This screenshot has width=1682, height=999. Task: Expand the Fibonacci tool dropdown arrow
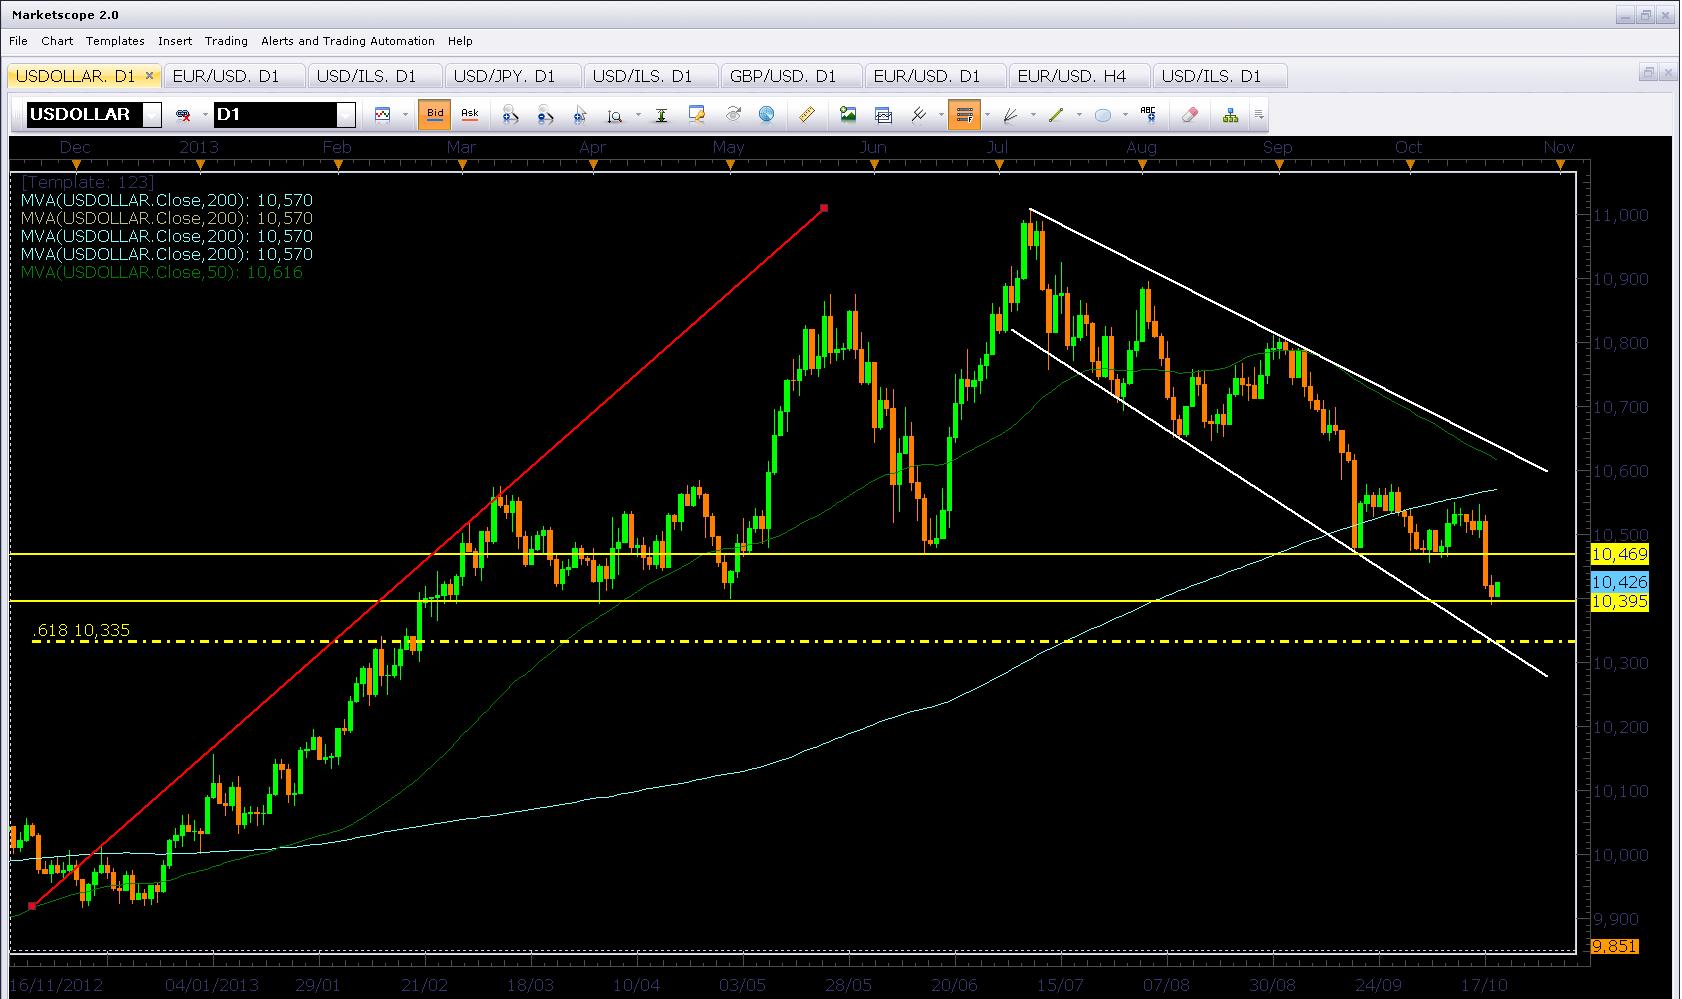(x=987, y=115)
